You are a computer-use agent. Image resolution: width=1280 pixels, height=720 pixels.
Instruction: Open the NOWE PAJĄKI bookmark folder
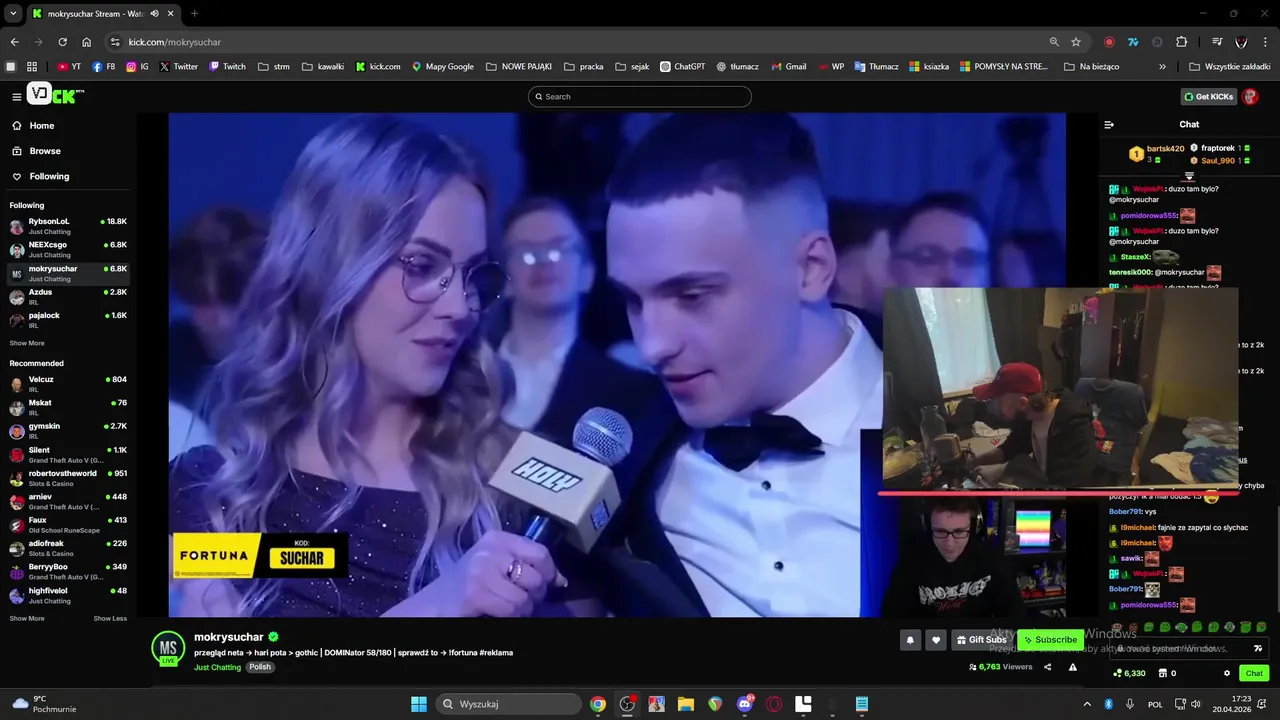[519, 67]
